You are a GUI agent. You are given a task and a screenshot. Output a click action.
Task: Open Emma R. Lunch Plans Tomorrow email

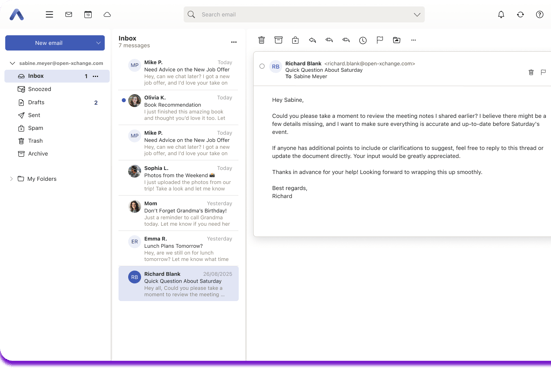click(x=179, y=248)
